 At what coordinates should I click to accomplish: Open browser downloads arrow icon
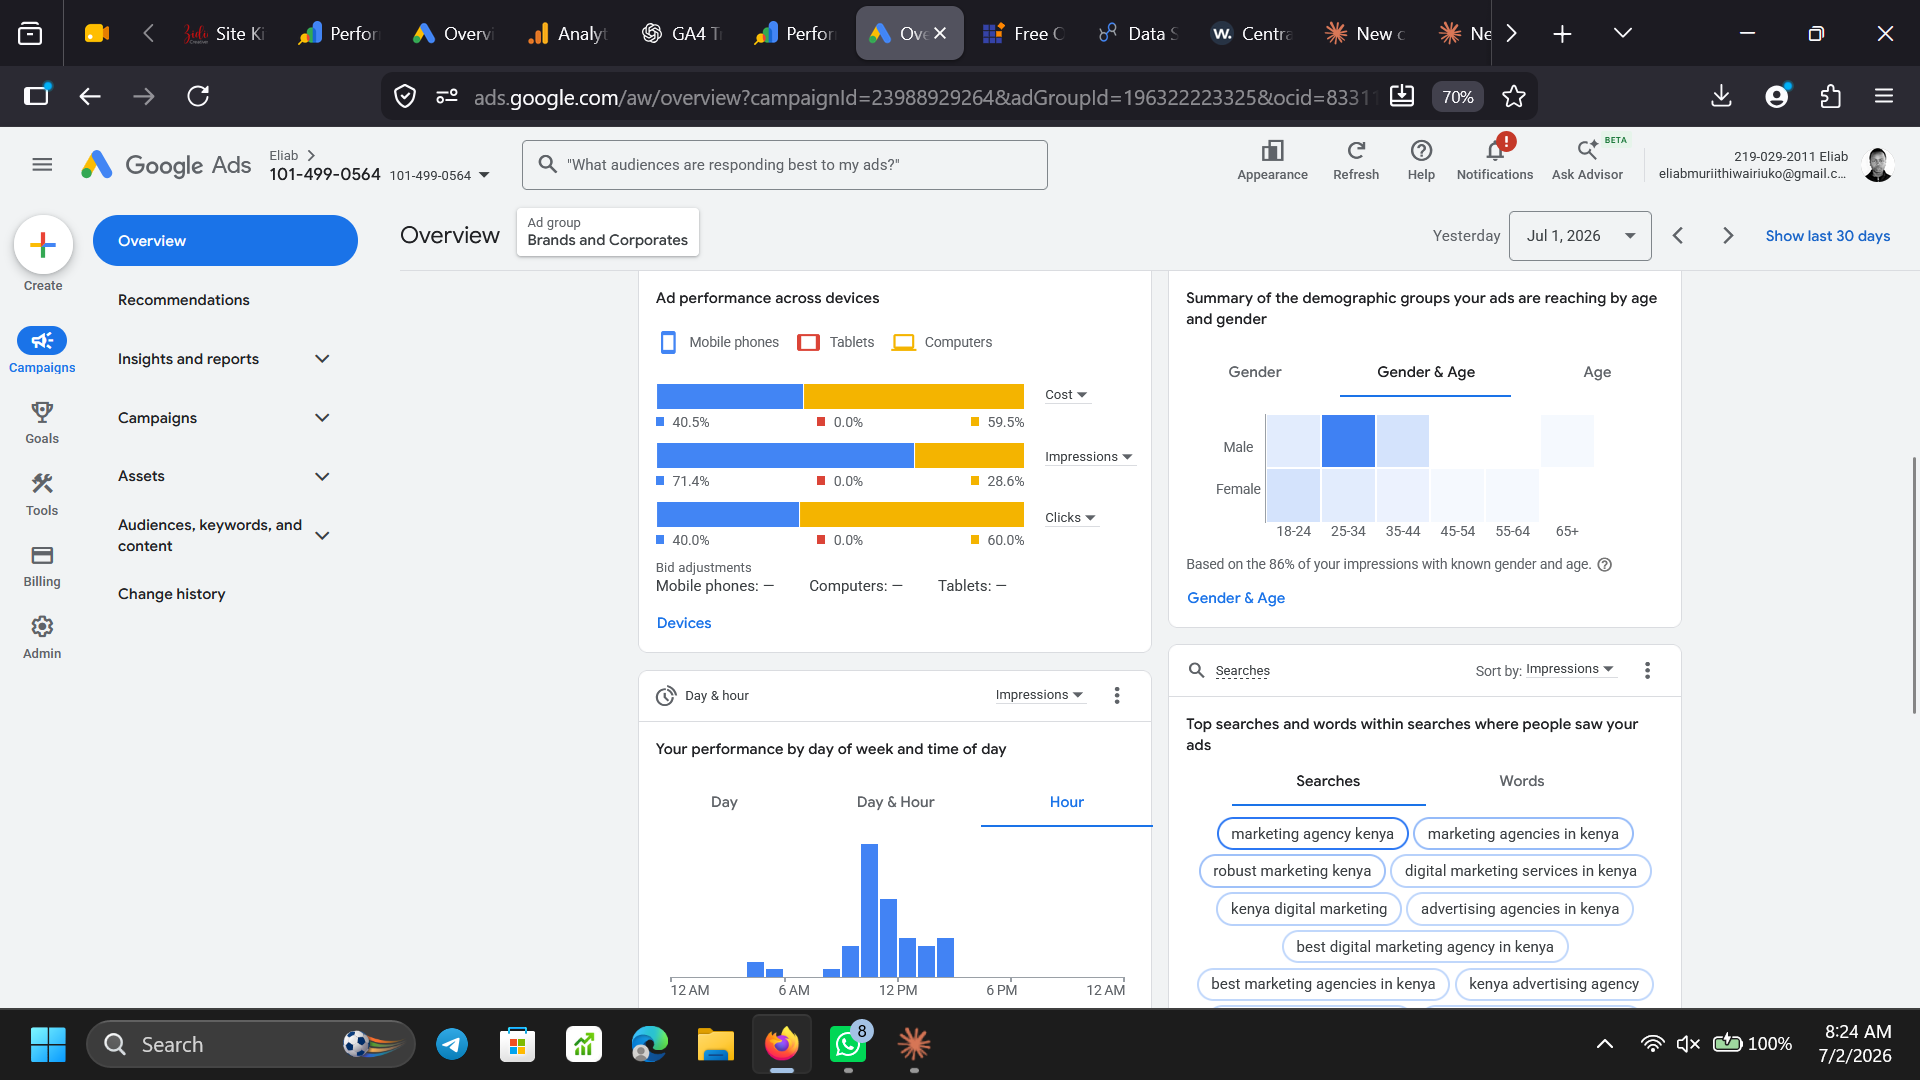1721,96
